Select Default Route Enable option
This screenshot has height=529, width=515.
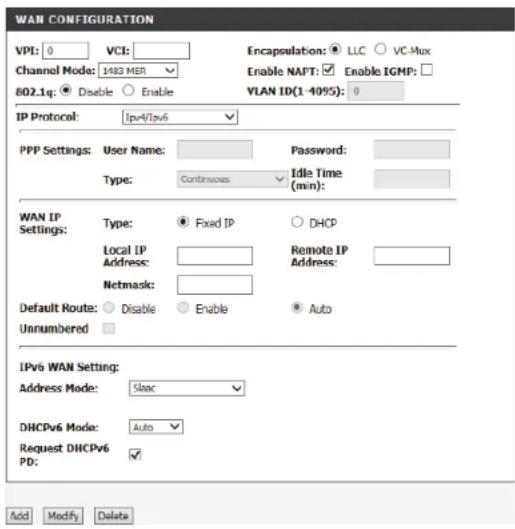point(183,308)
